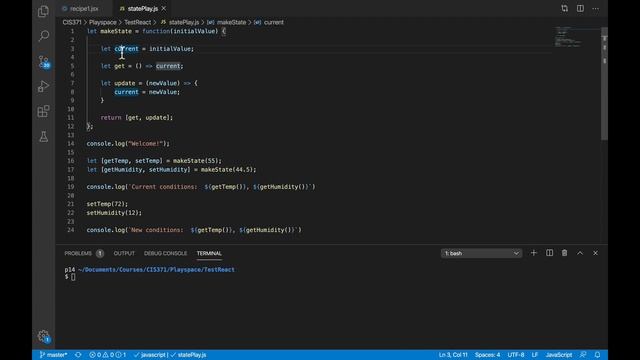Change file encoding UTF-8
Image resolution: width=640 pixels, height=360 pixels.
(516, 355)
